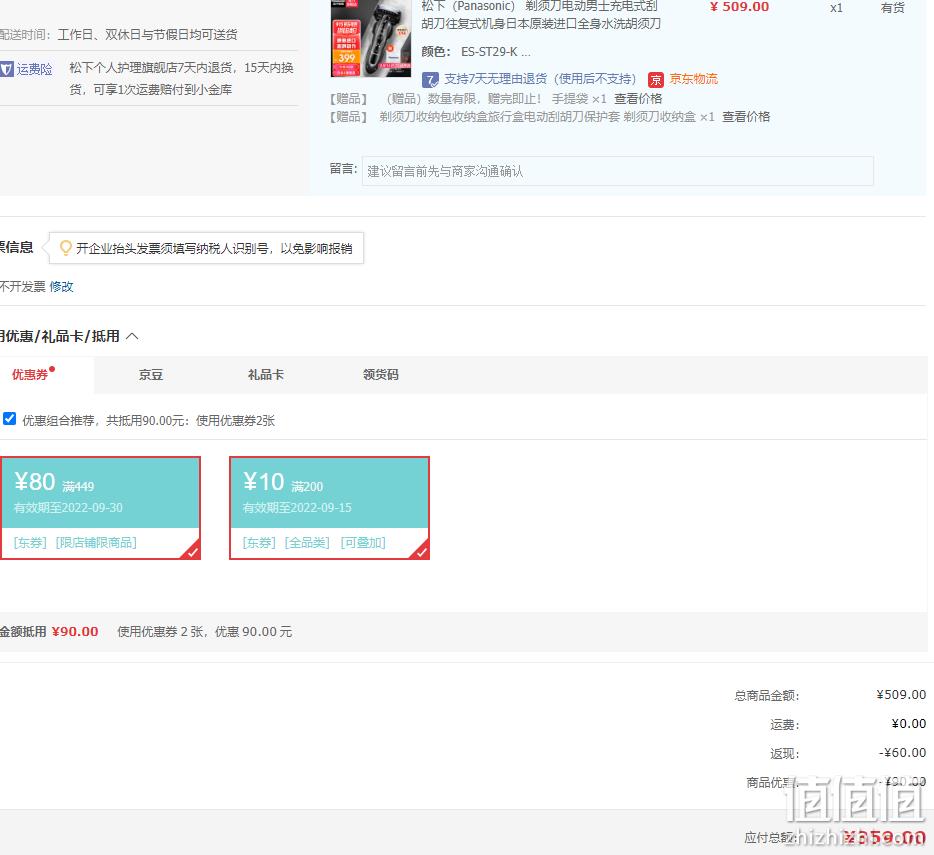Click the 返现 -¥60.00 value
The height and width of the screenshot is (855, 934).
click(902, 753)
